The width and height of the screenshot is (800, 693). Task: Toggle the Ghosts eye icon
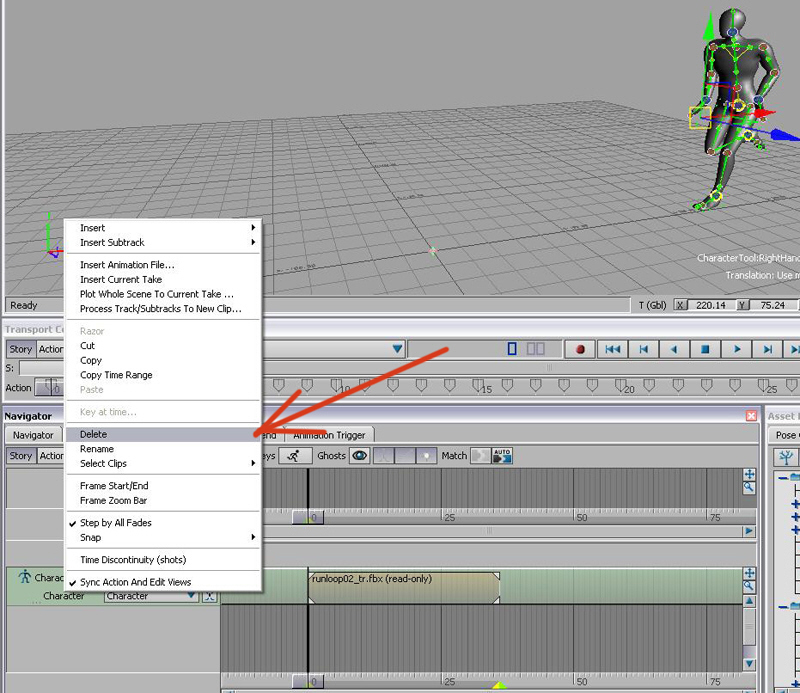(358, 456)
